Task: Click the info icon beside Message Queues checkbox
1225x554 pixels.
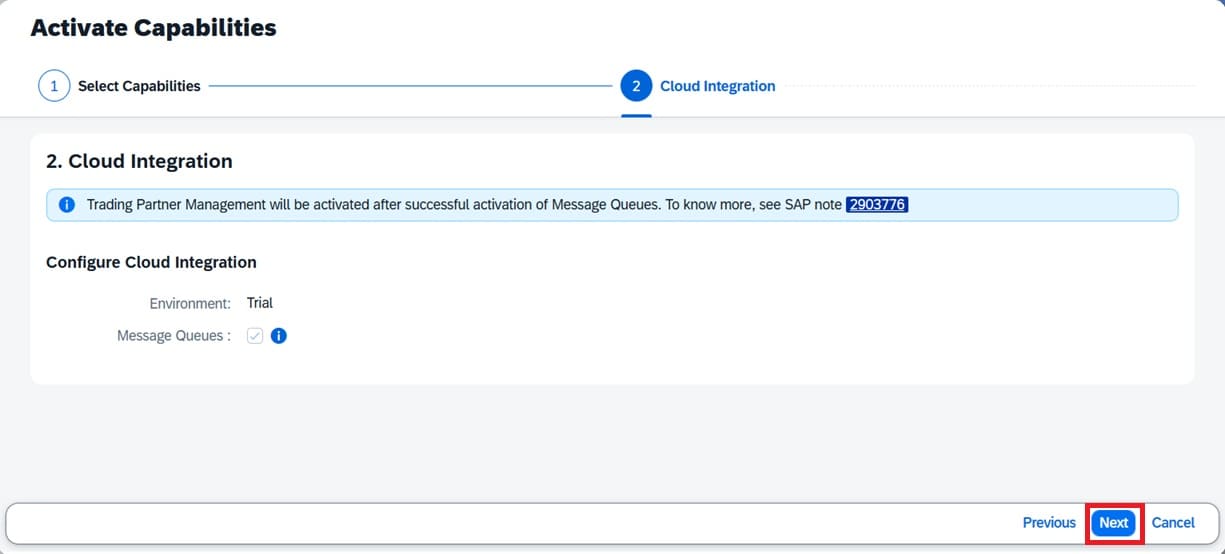Action: (x=279, y=336)
